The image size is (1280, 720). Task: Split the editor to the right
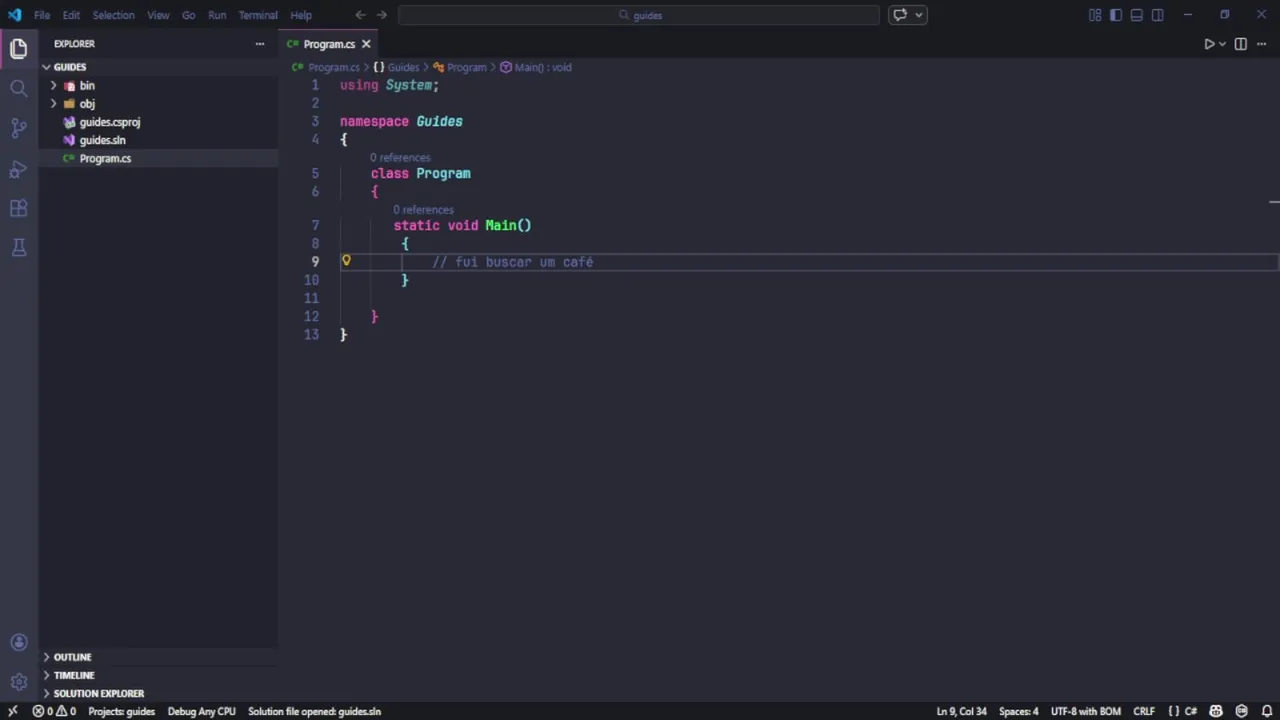(1241, 44)
